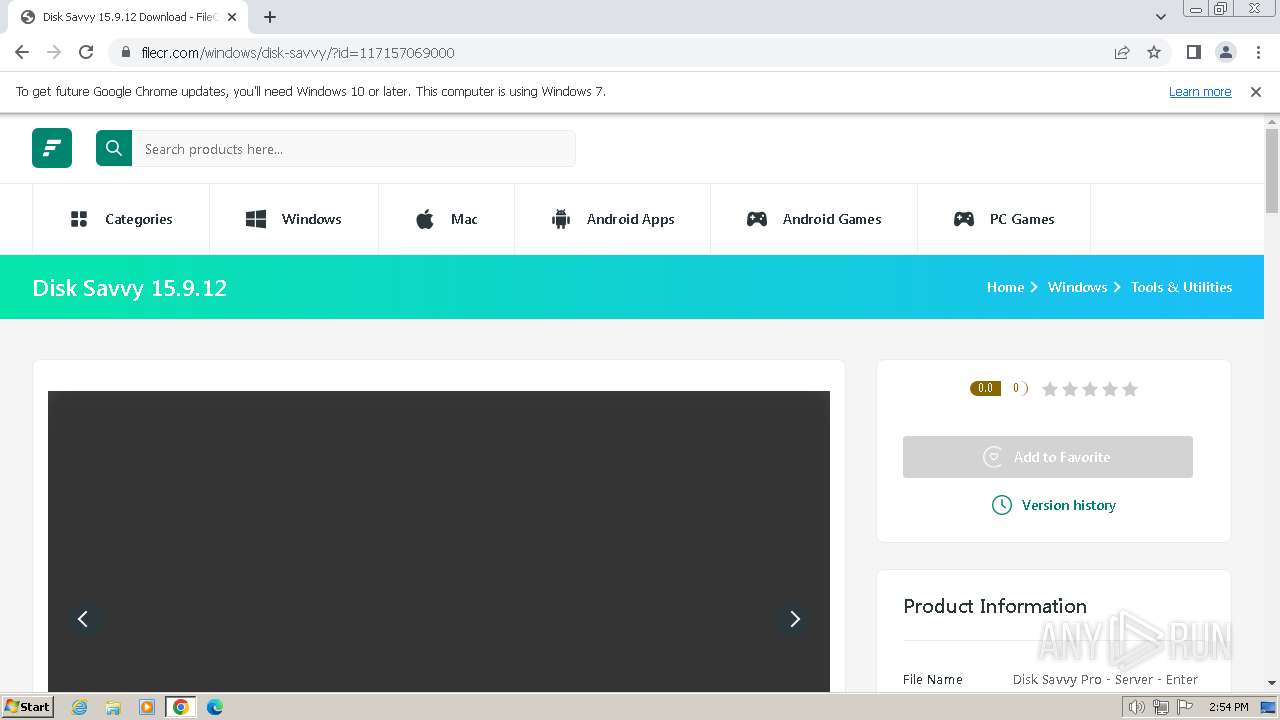Click the system clock 2:54 PM
Image resolution: width=1280 pixels, height=720 pixels.
[1228, 707]
